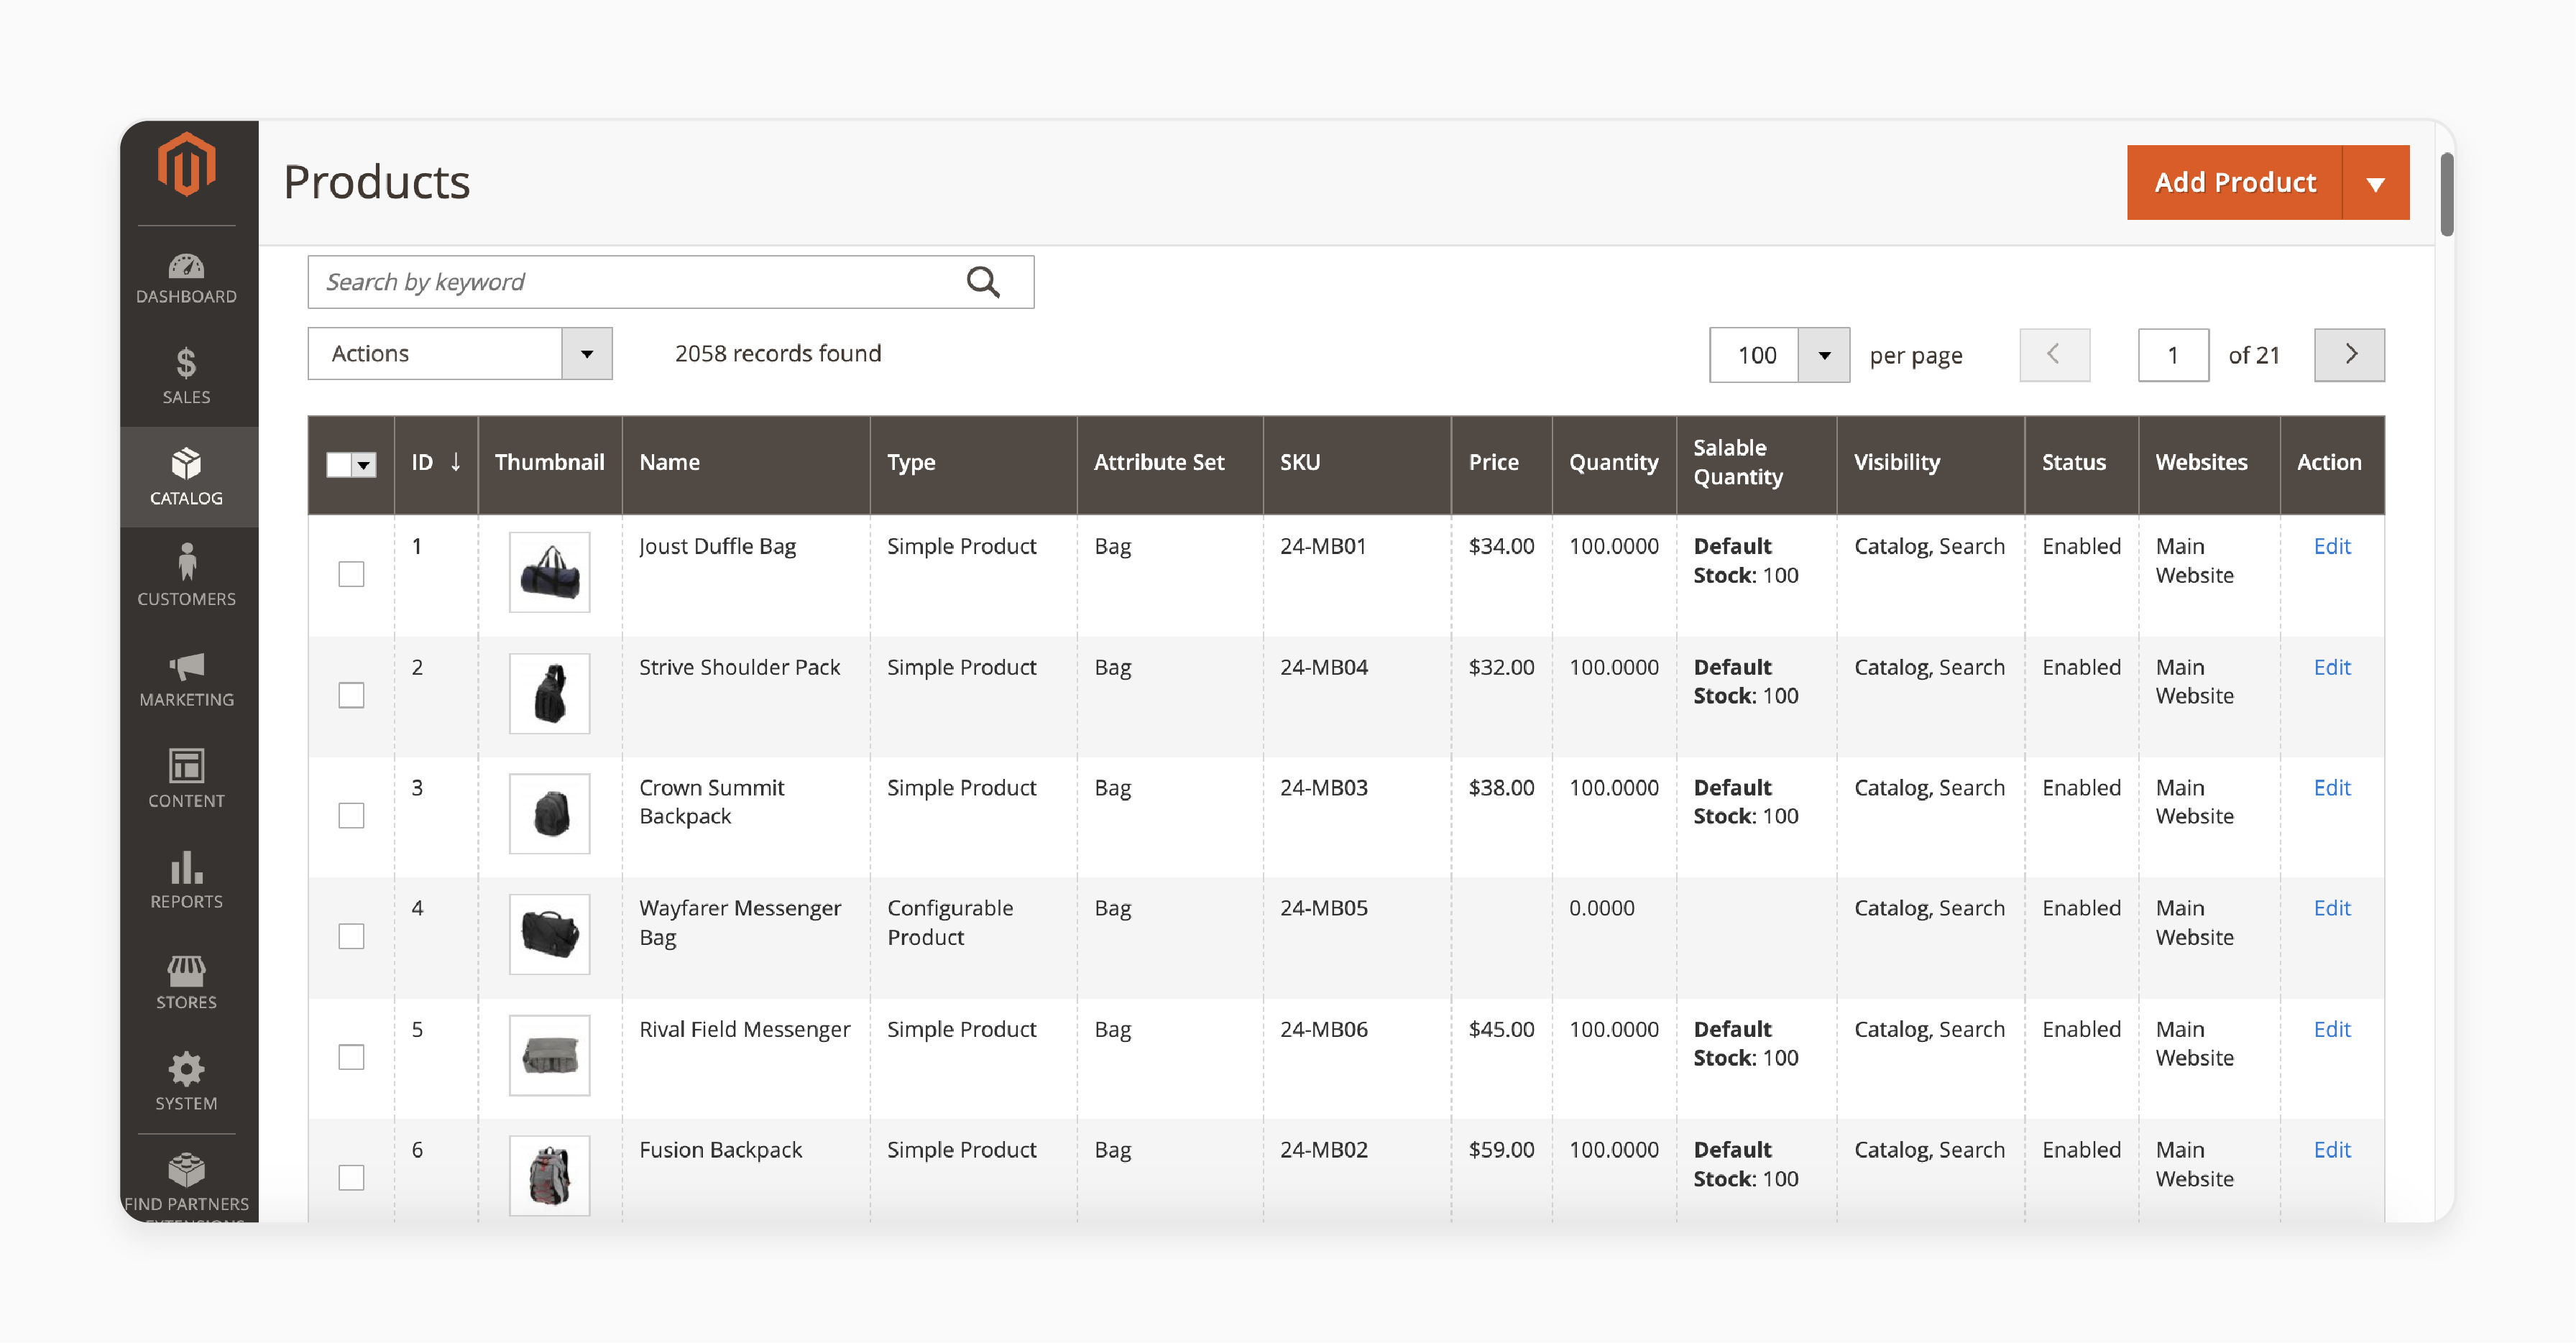Open Strive Shoulder Pack thumbnail
2576x1343 pixels.
[x=549, y=693]
